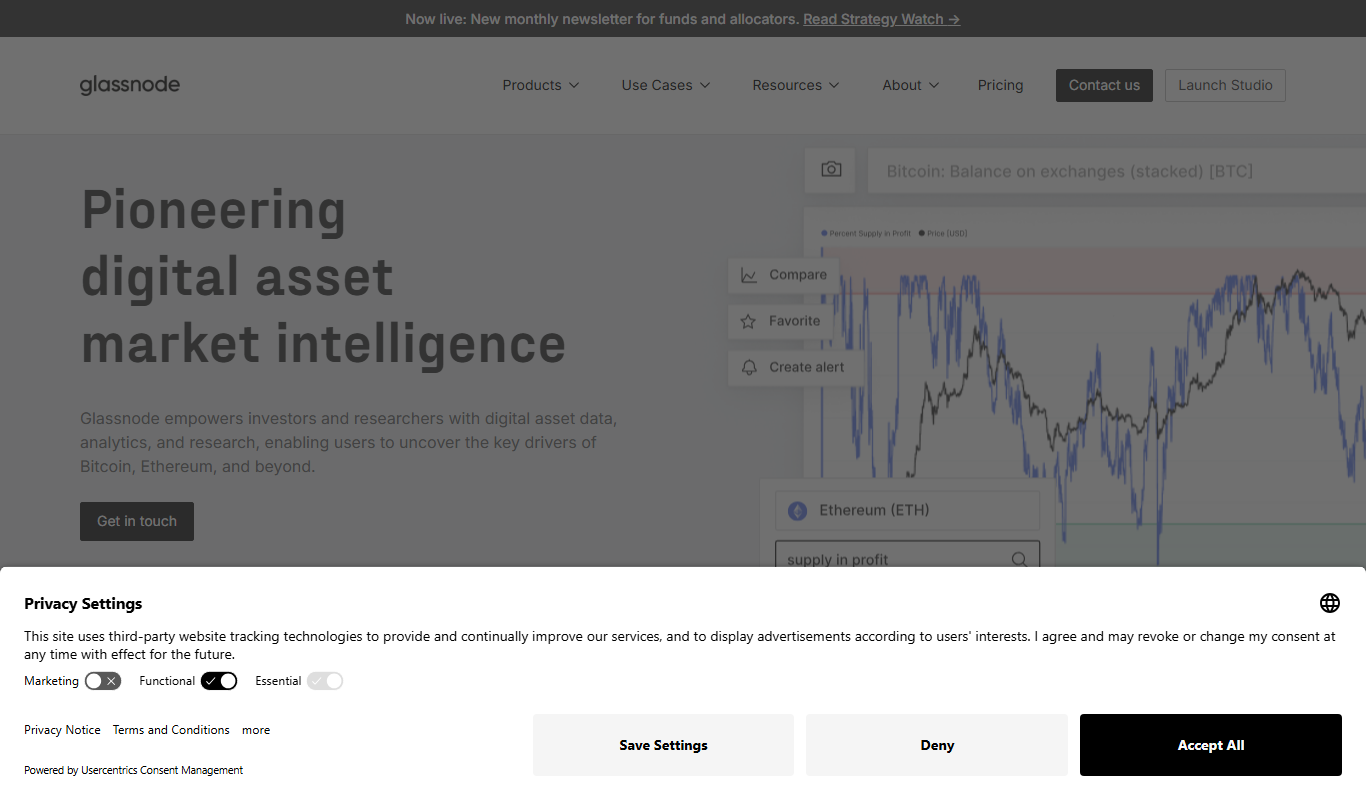This screenshot has height=800, width=1366.
Task: Click the glassnode logo
Action: point(130,85)
